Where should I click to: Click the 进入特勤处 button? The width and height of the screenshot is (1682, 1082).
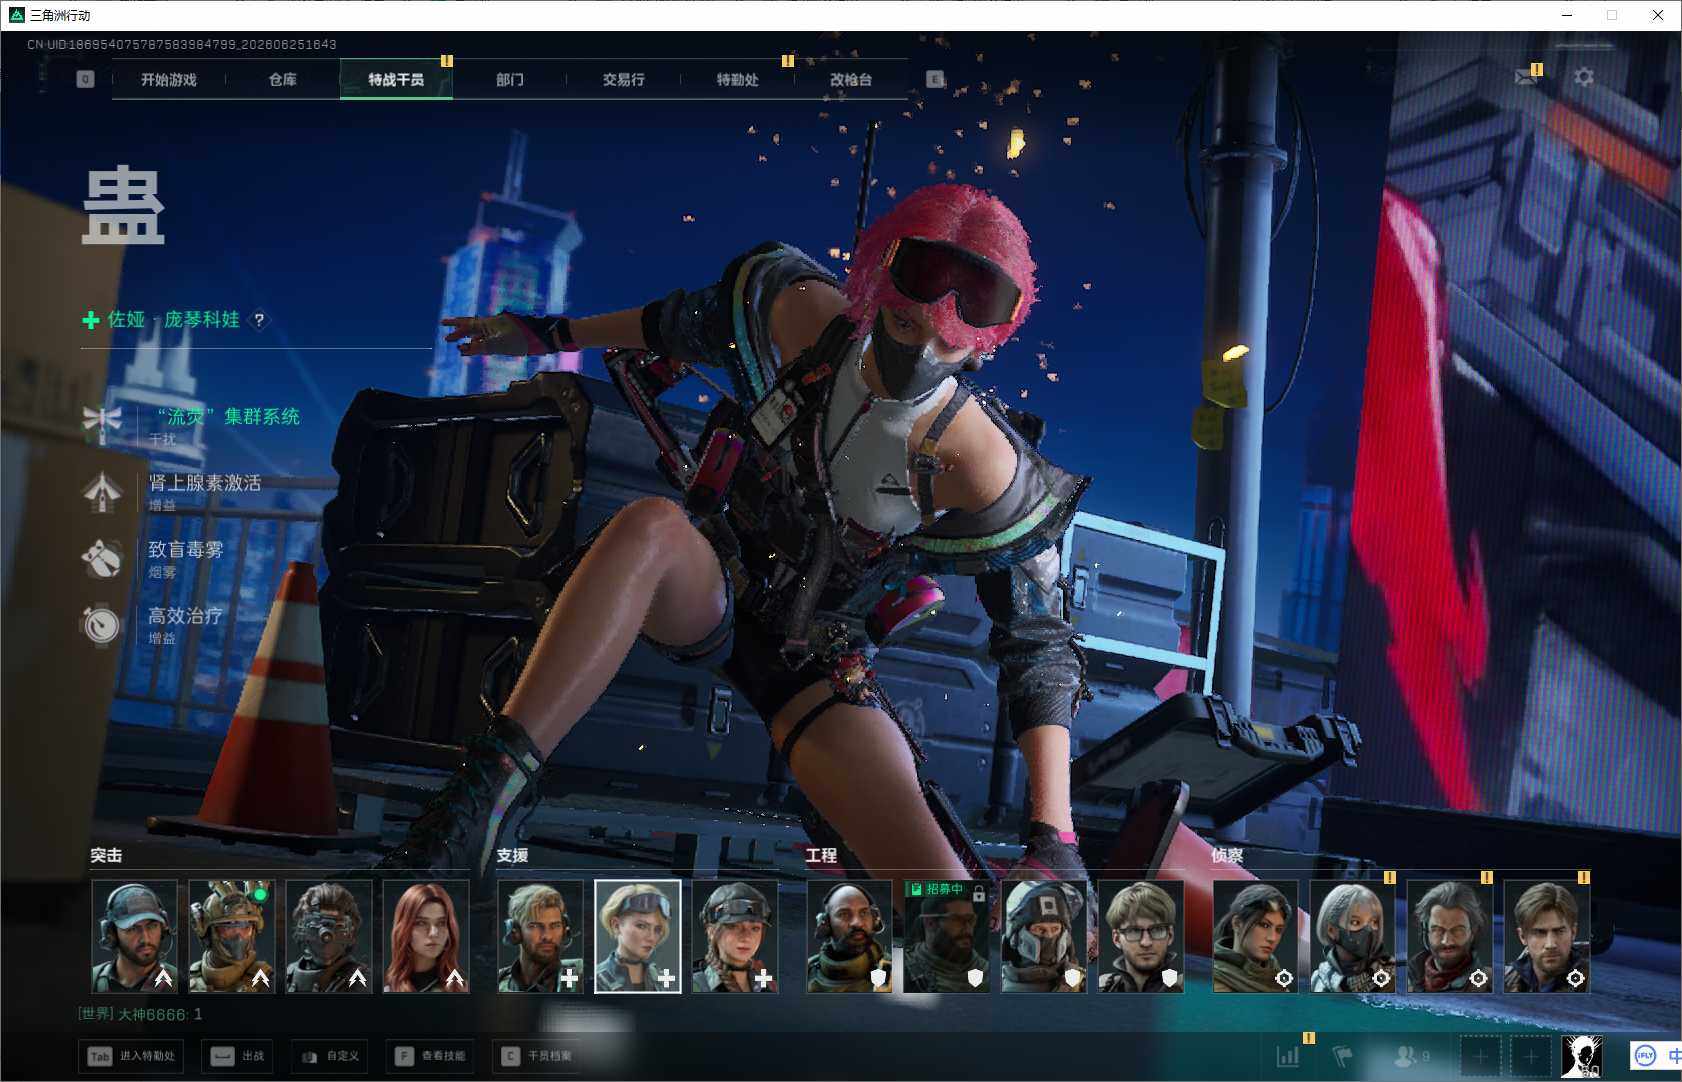click(130, 1056)
